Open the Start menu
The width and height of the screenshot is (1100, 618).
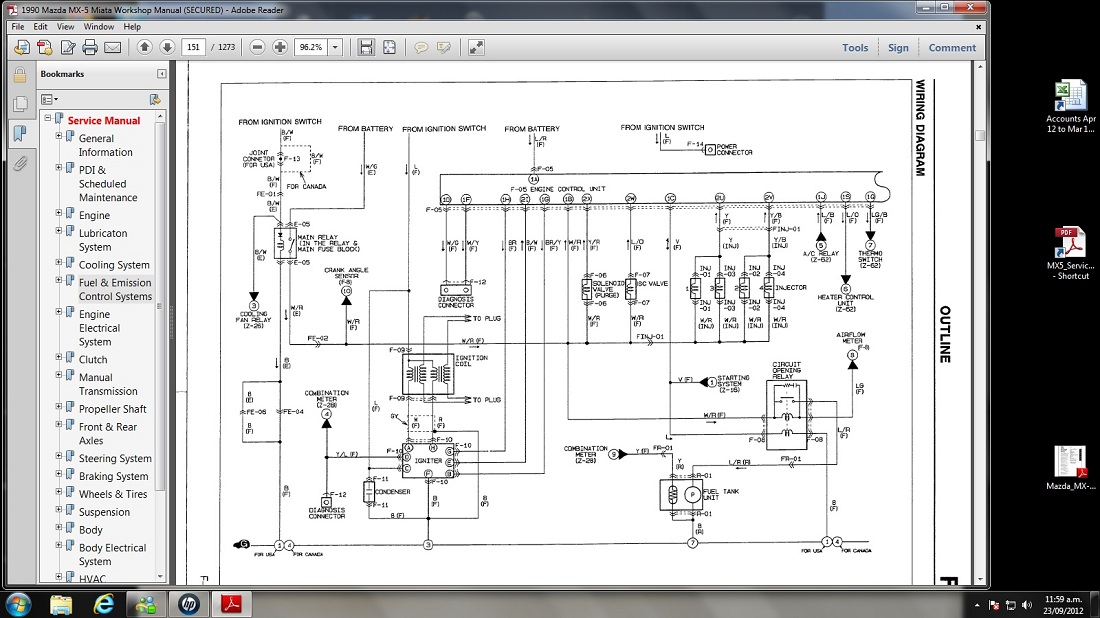click(18, 604)
